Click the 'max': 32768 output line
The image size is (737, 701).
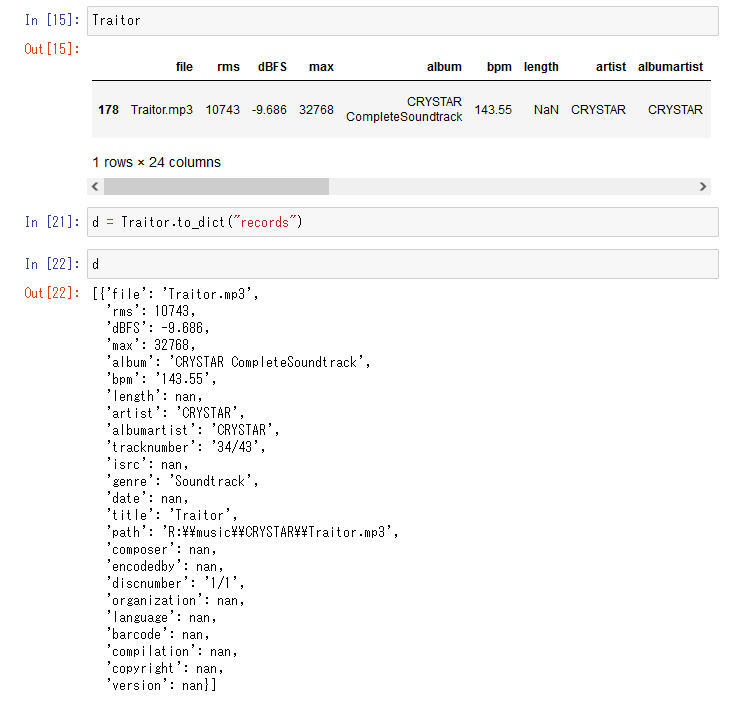pos(150,345)
